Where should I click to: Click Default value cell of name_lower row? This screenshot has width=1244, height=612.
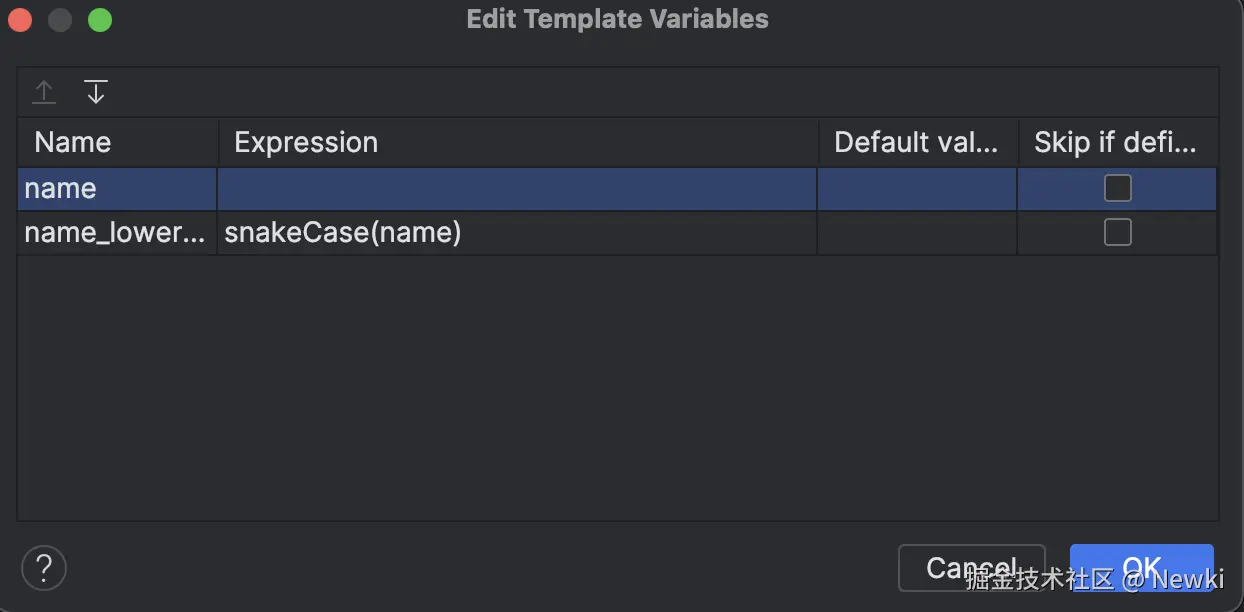point(917,233)
